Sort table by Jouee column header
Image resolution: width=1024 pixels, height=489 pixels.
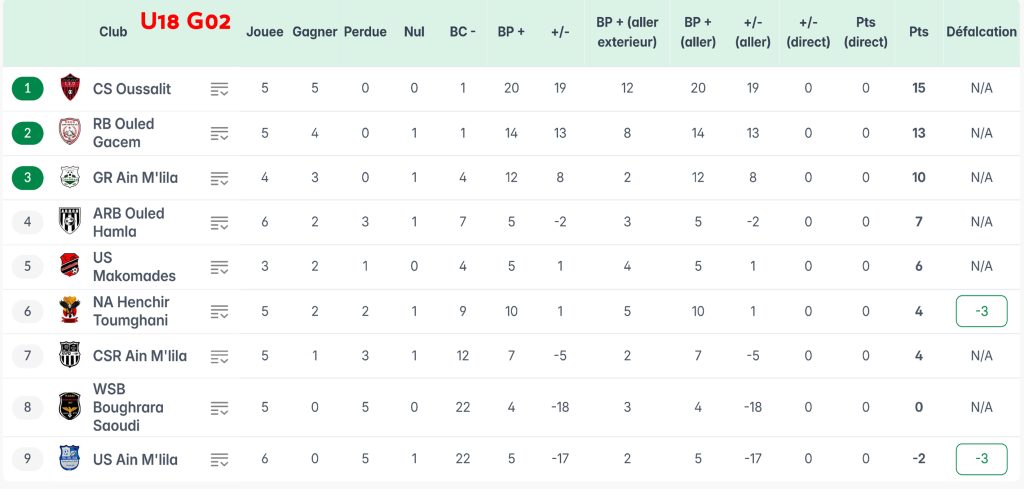click(x=265, y=32)
